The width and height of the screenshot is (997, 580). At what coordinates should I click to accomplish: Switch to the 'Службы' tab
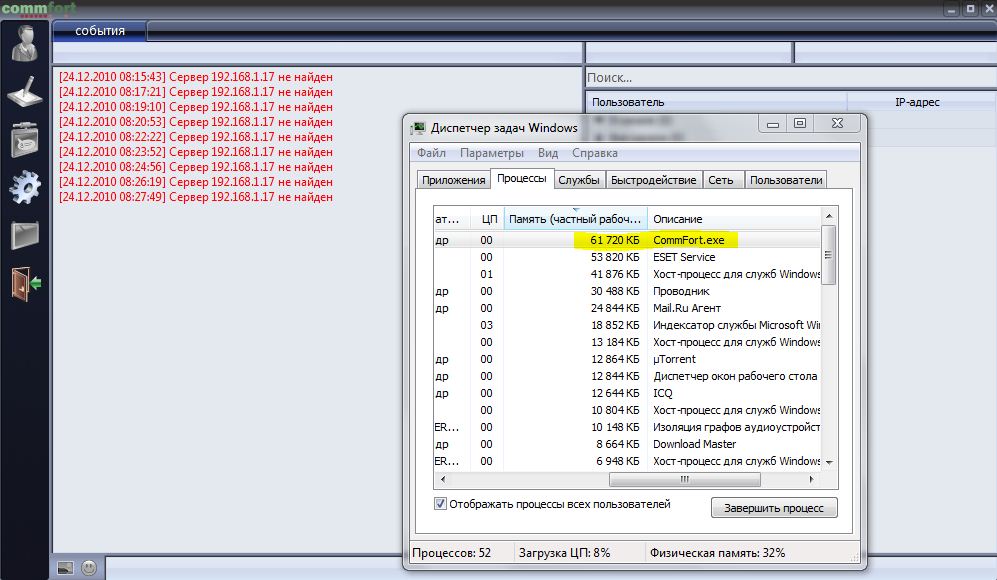coord(579,180)
